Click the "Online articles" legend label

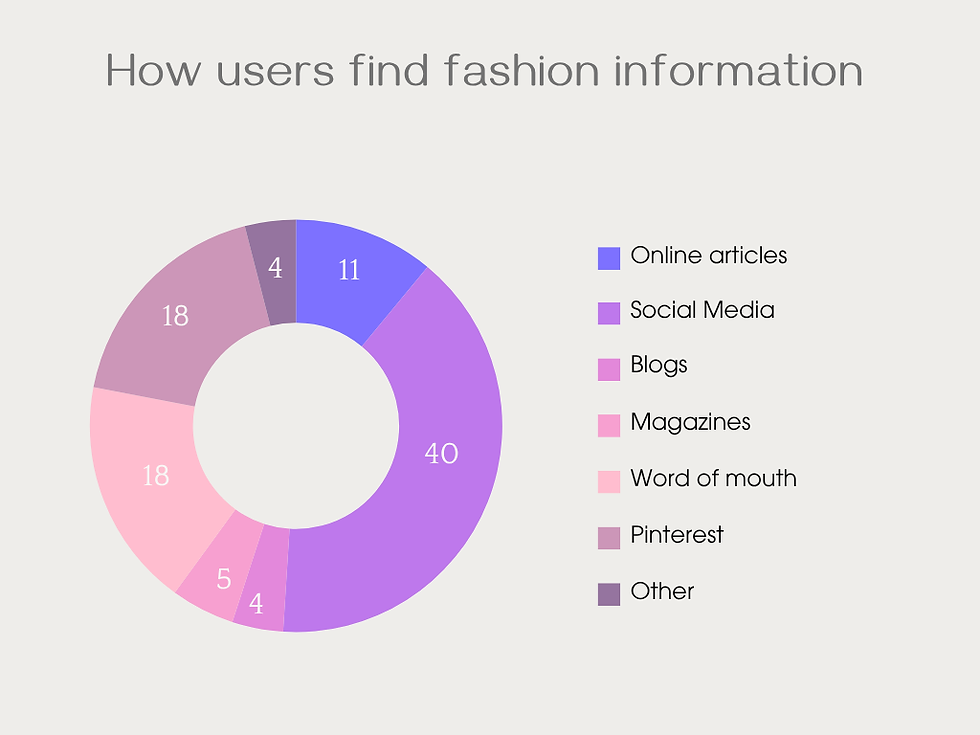[x=708, y=256]
